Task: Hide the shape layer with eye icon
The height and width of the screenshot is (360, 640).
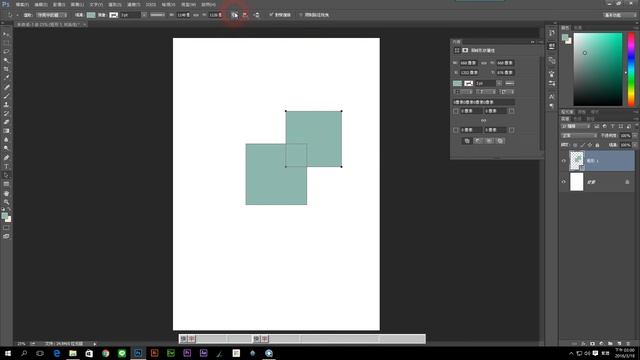Action: [x=564, y=161]
